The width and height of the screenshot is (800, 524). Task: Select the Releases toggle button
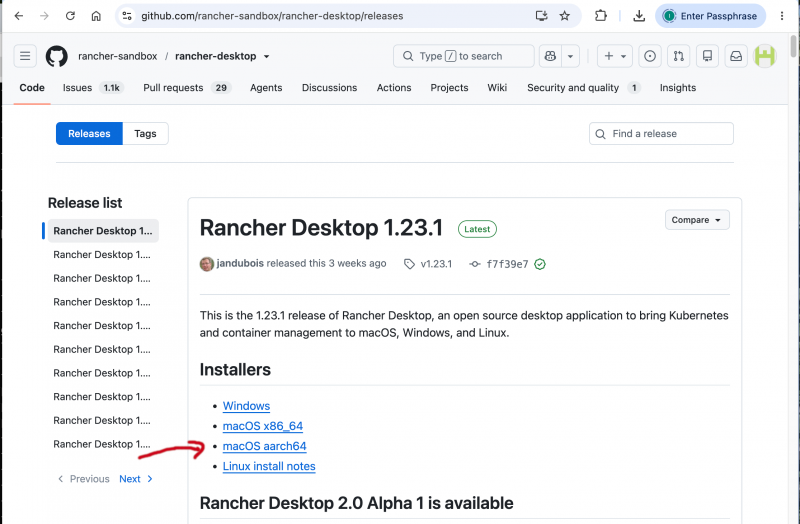(x=89, y=134)
